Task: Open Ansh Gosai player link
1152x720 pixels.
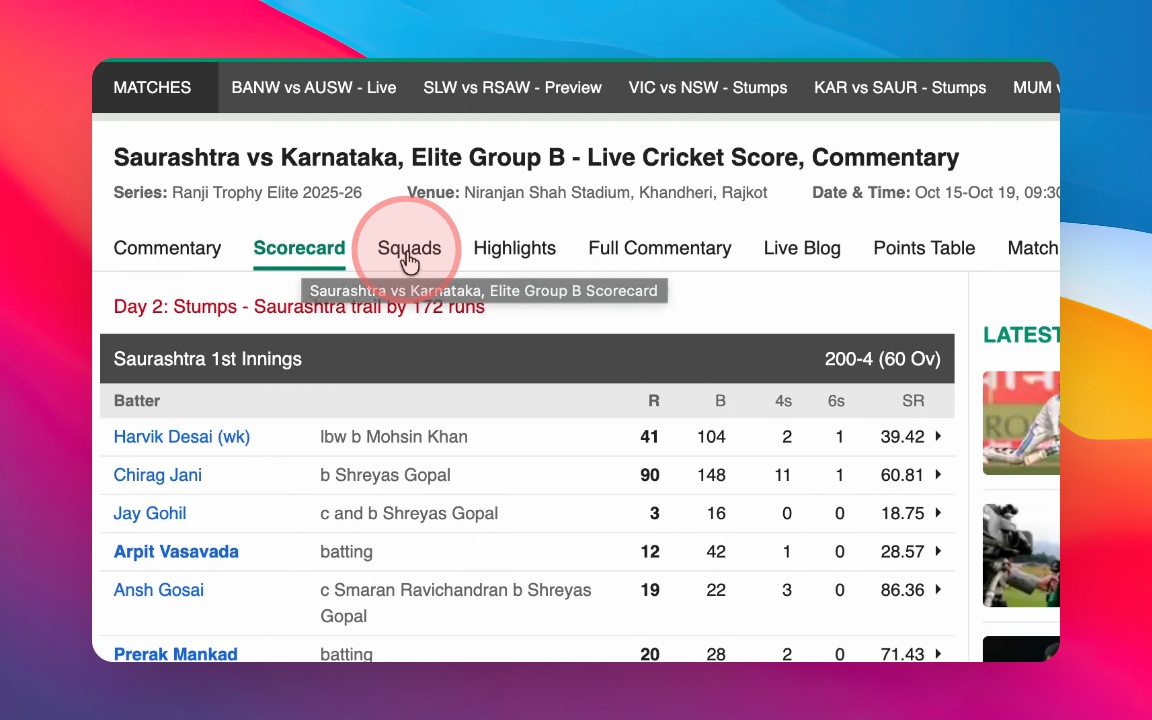Action: [x=159, y=589]
